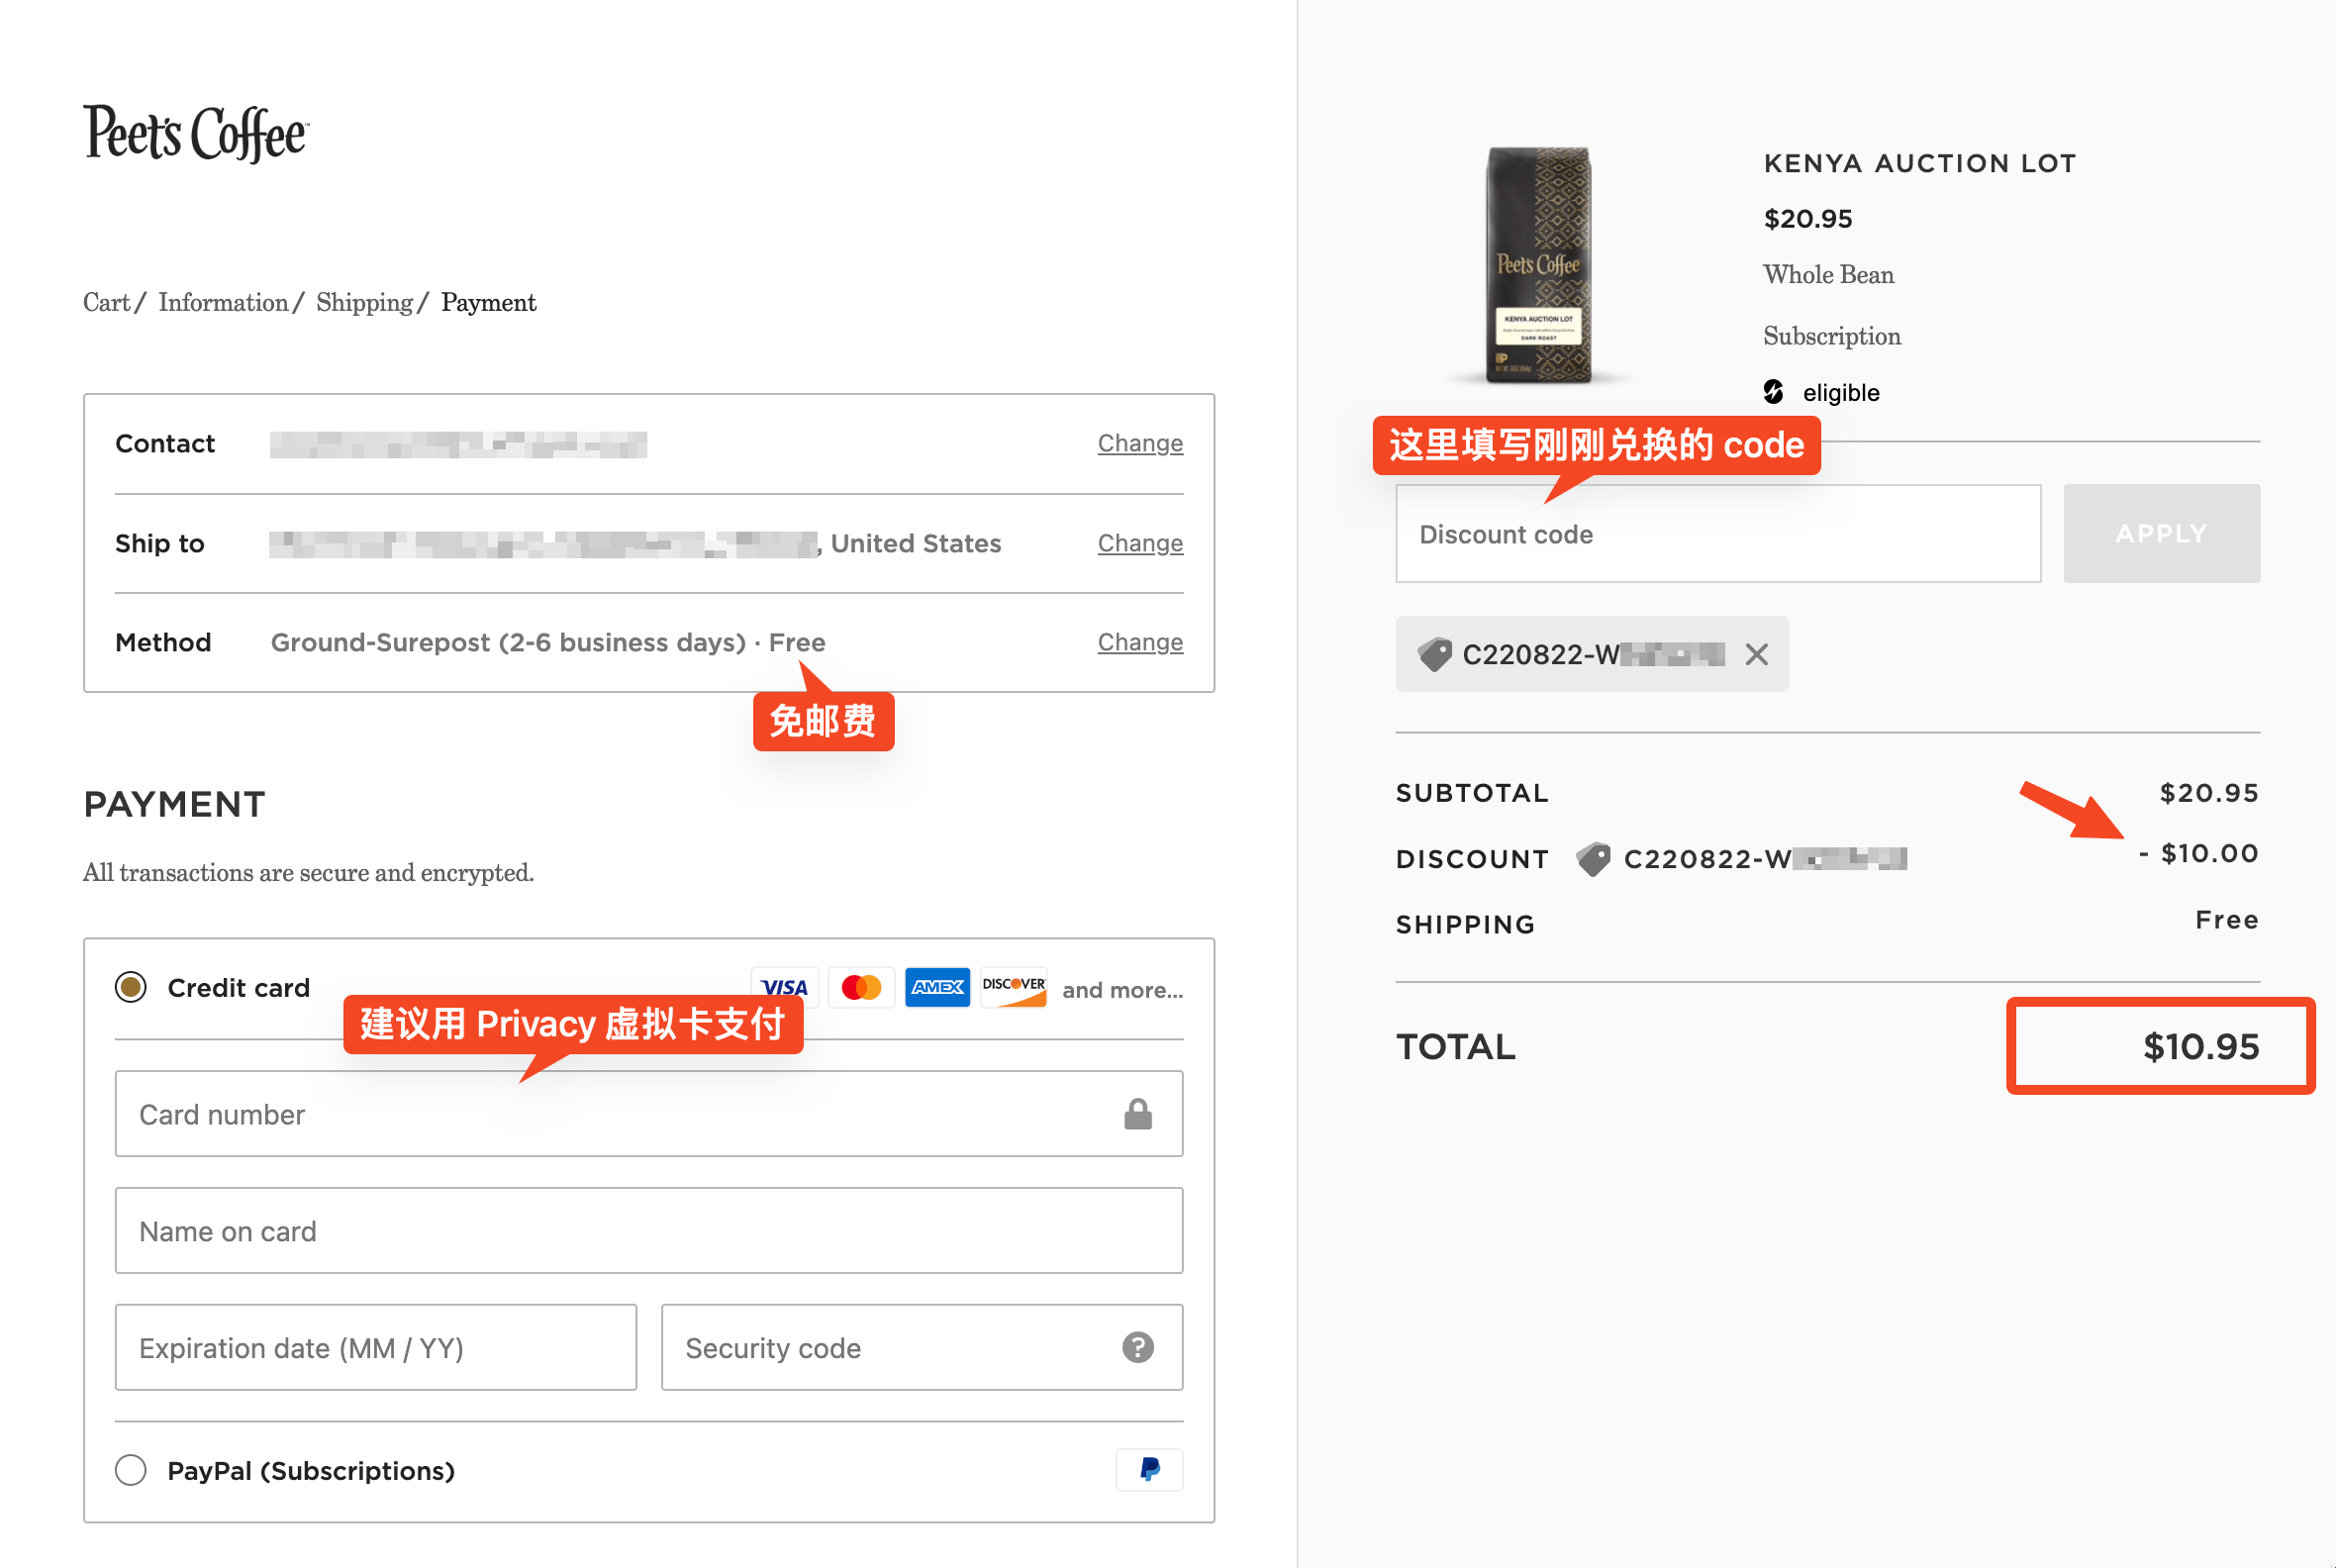Select the PayPal (Subscriptions) radio button
The height and width of the screenshot is (1568, 2336).
(x=131, y=1470)
